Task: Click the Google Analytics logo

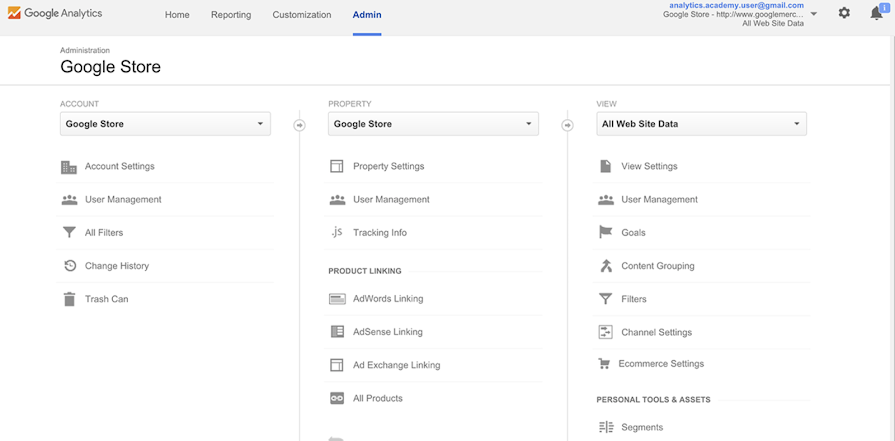Action: click(x=55, y=14)
